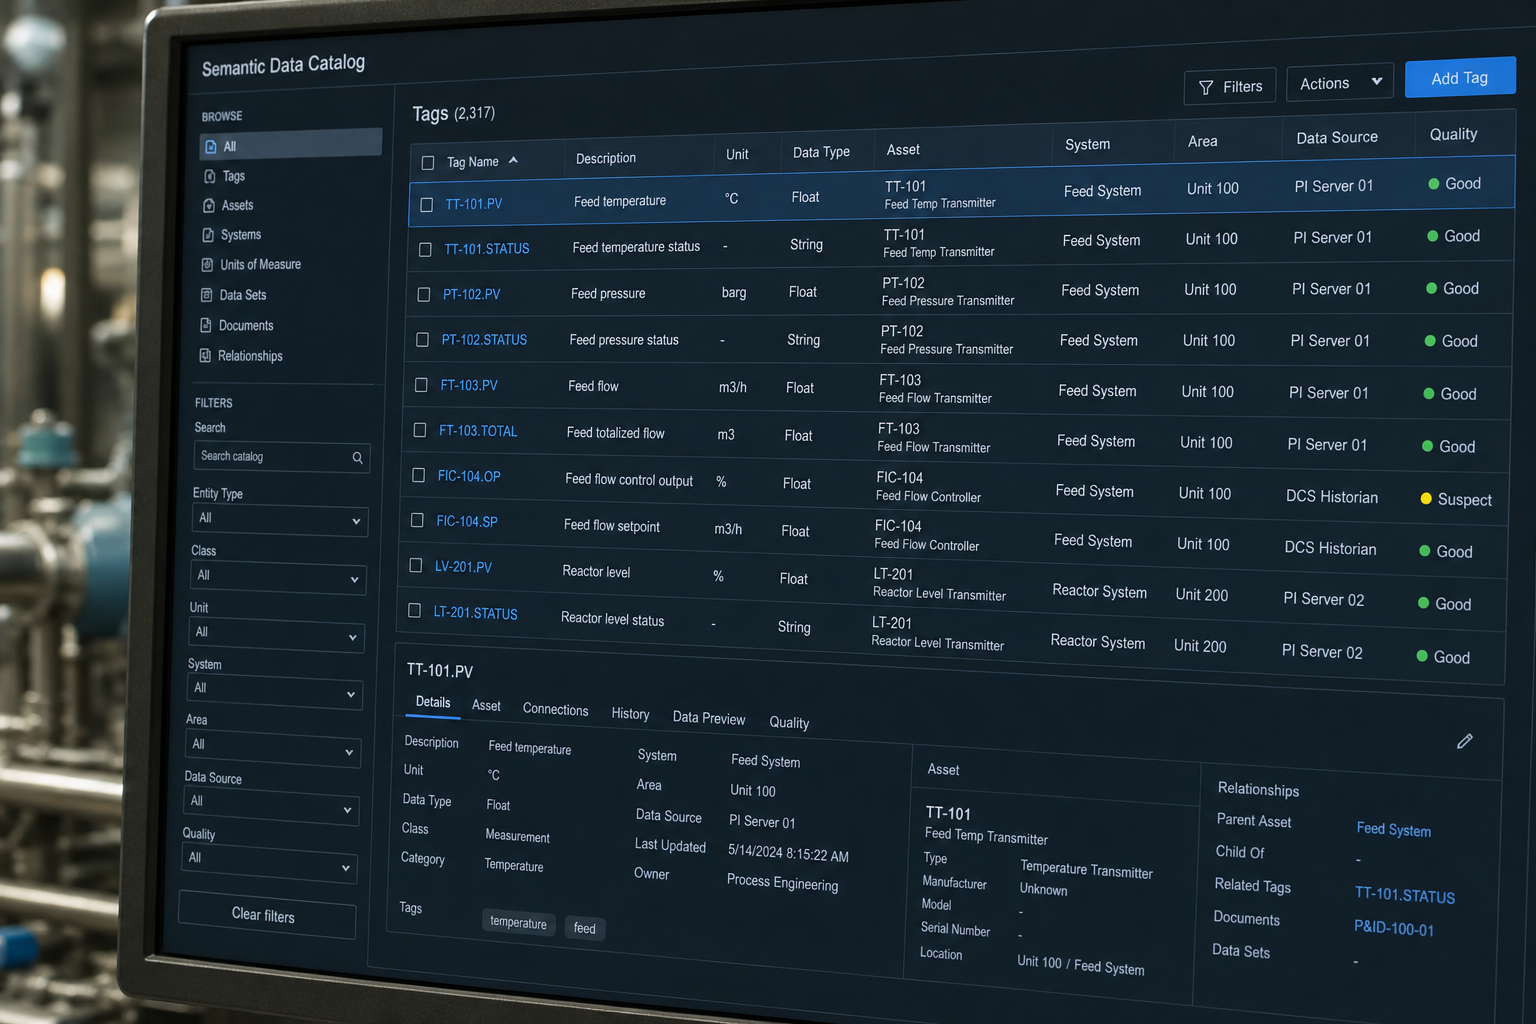This screenshot has width=1536, height=1024.
Task: Click the funnel Filters button
Action: 1230,87
